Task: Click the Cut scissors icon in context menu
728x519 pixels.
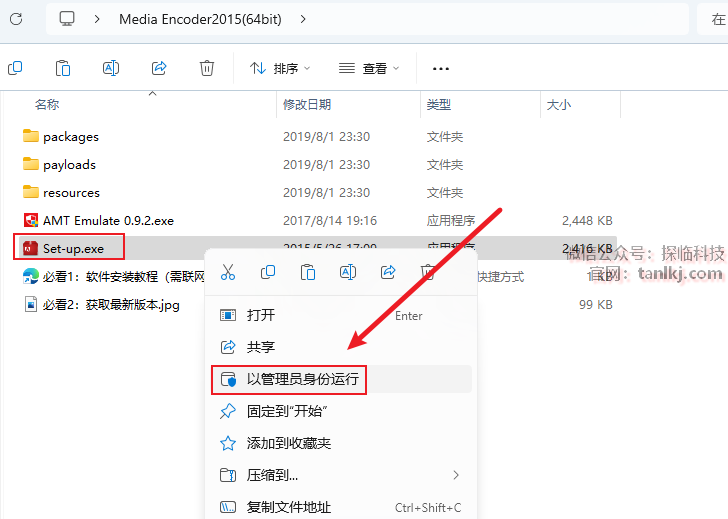Action: click(228, 272)
